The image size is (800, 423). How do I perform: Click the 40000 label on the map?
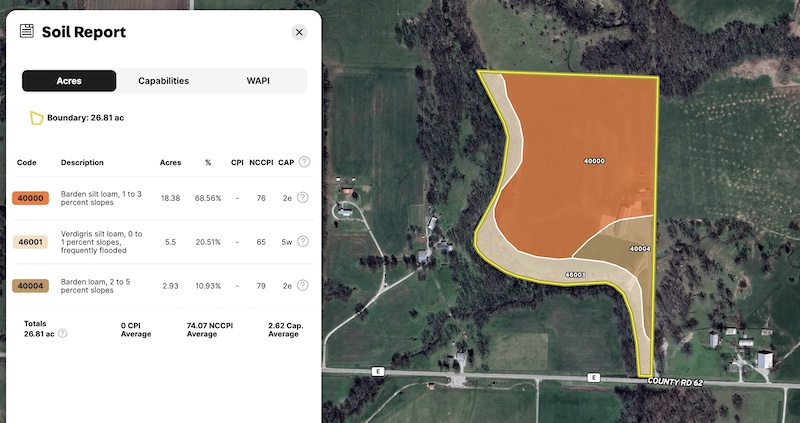[594, 161]
